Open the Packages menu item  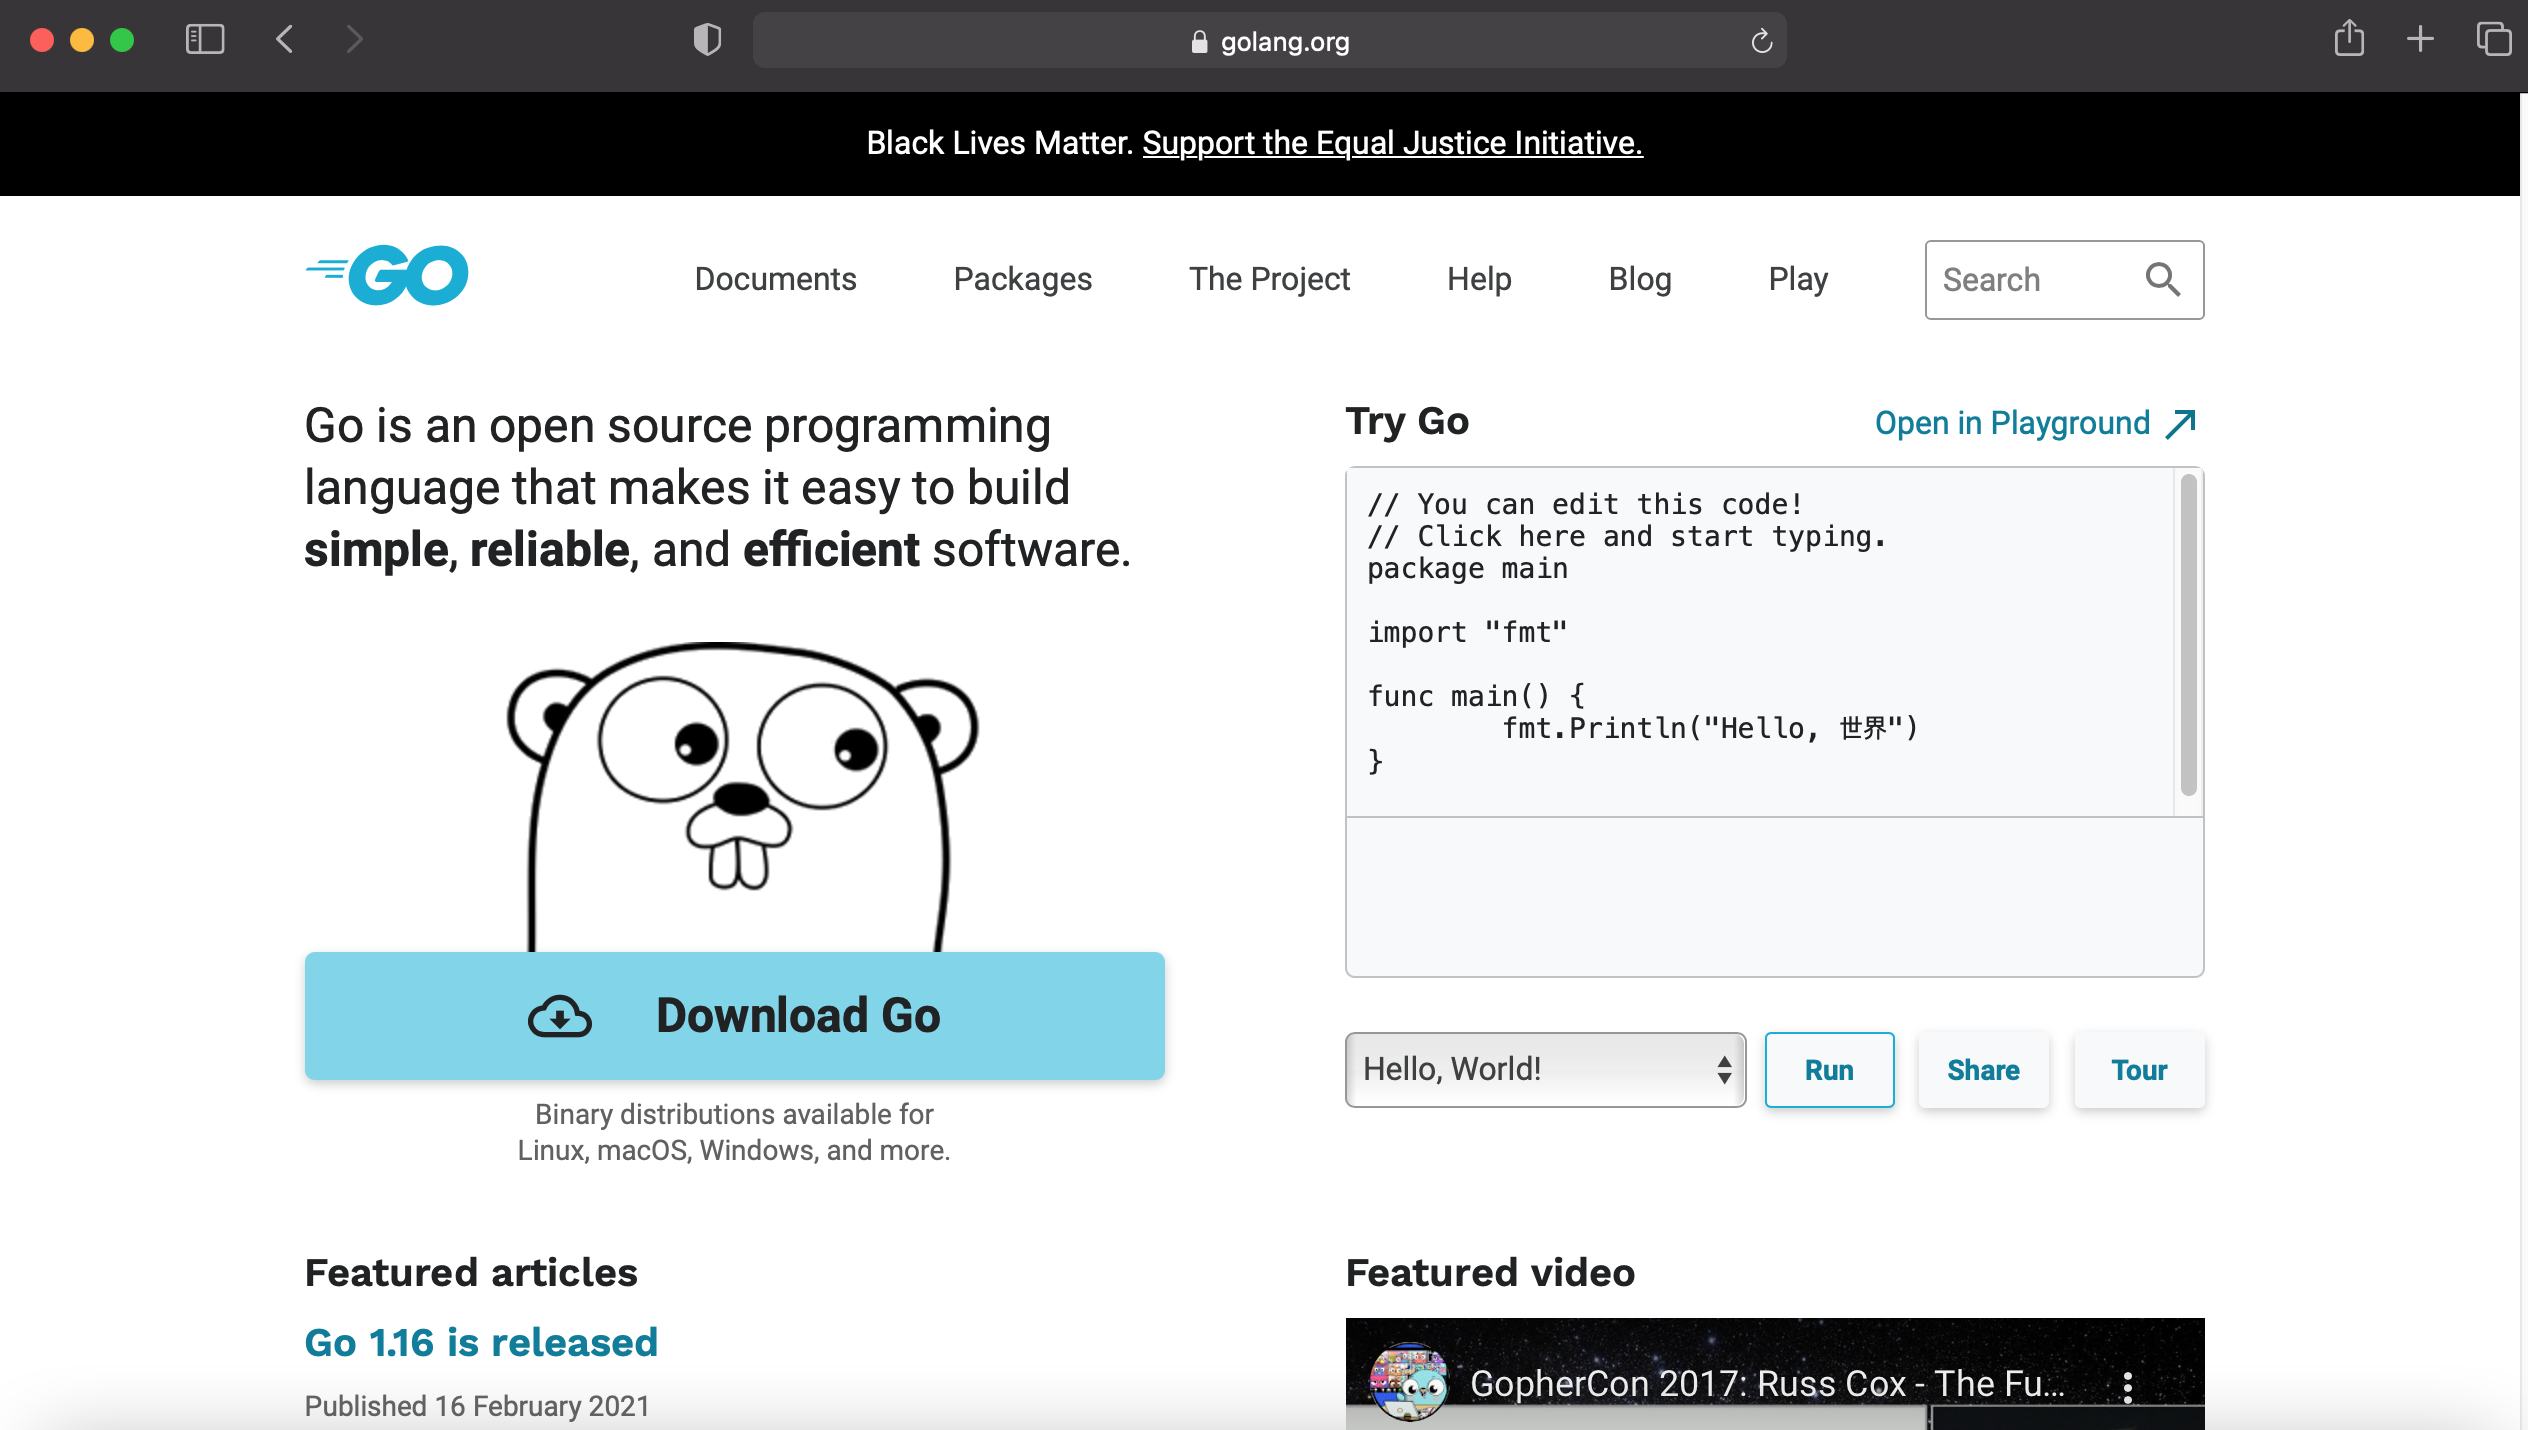(1022, 279)
